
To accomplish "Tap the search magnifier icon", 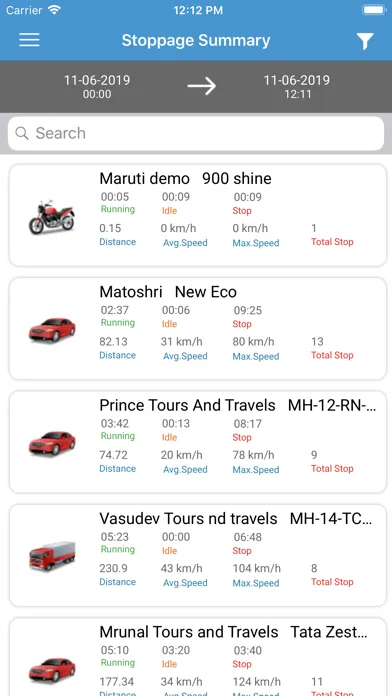I will click(x=22, y=133).
